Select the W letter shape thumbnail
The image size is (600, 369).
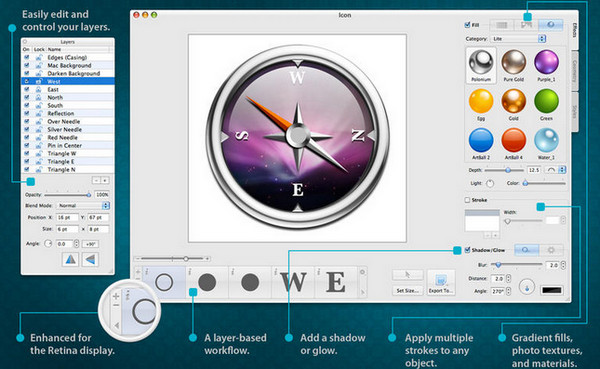point(293,282)
